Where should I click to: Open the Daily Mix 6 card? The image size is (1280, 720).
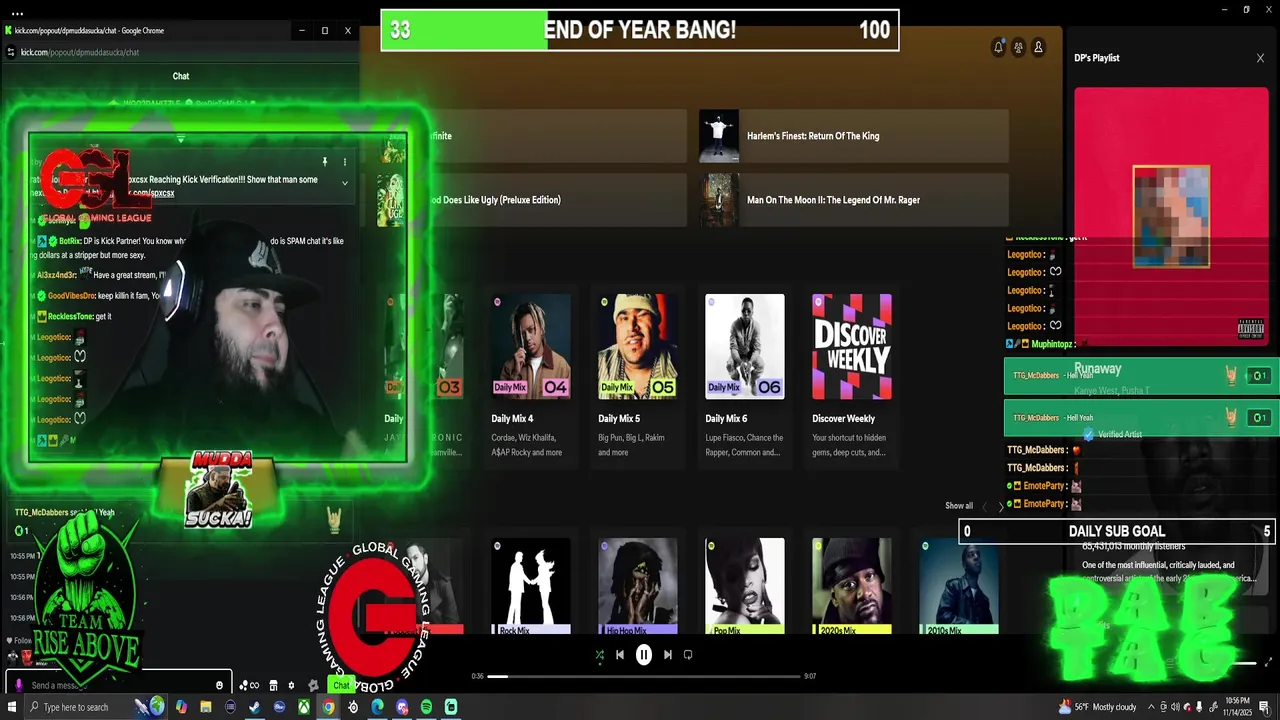[x=745, y=376]
